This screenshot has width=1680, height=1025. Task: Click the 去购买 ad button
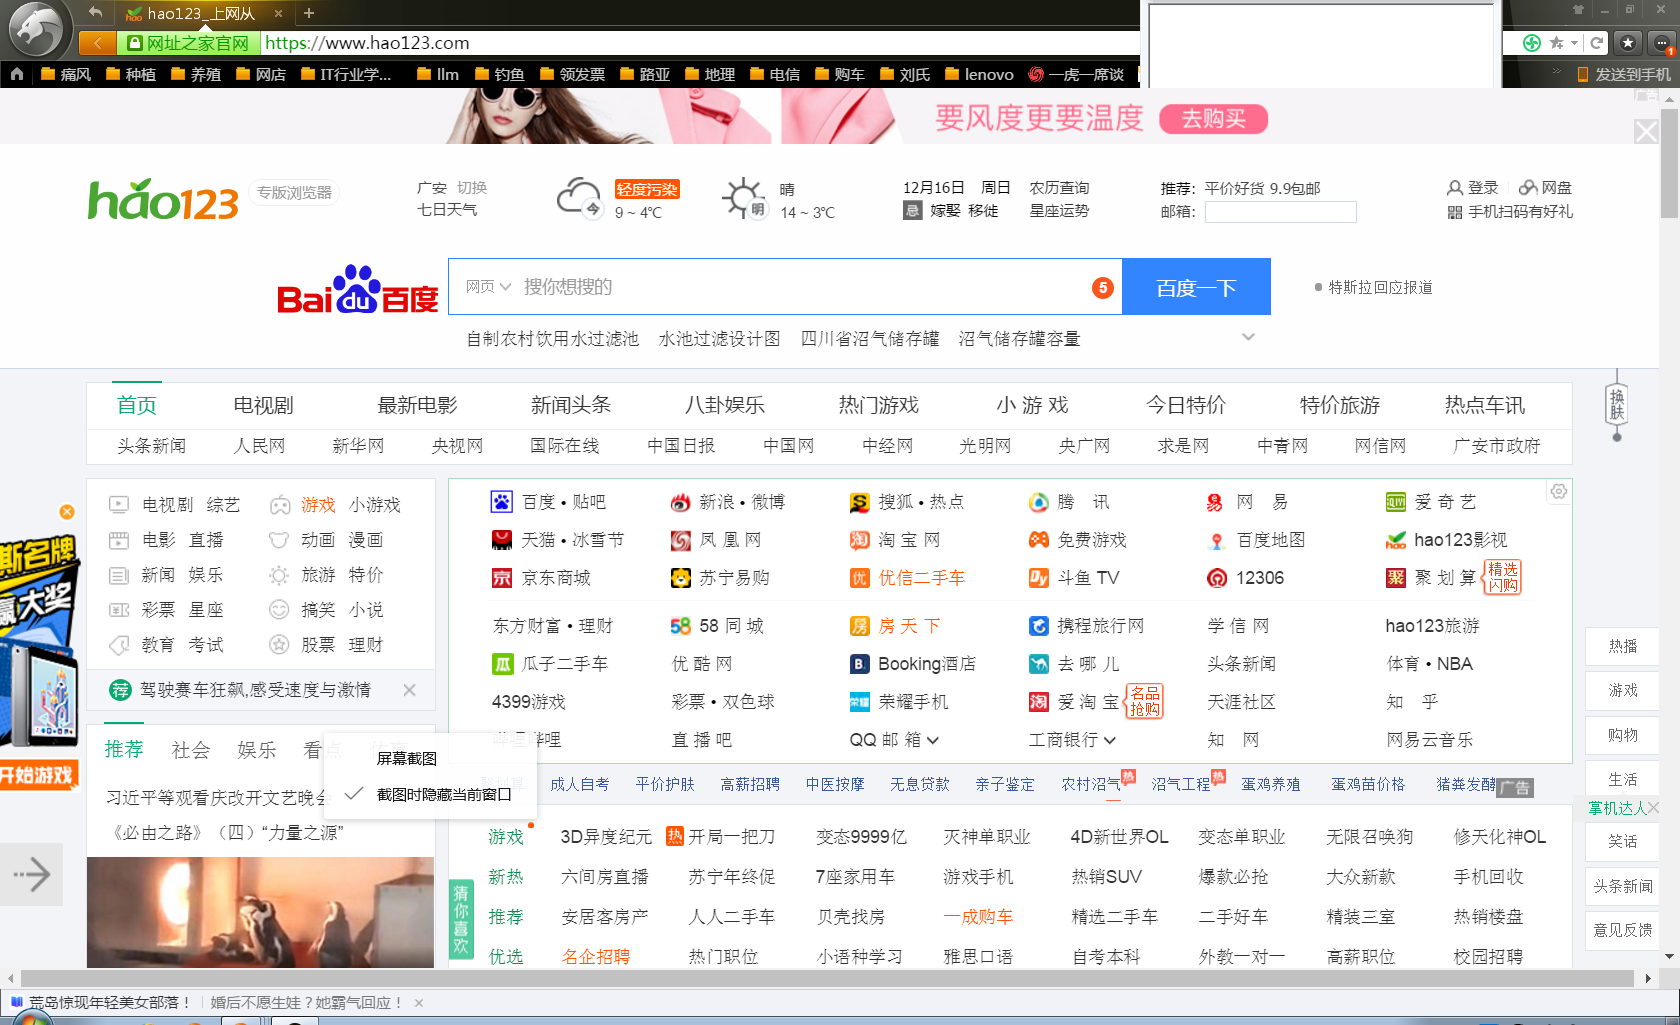click(x=1213, y=119)
